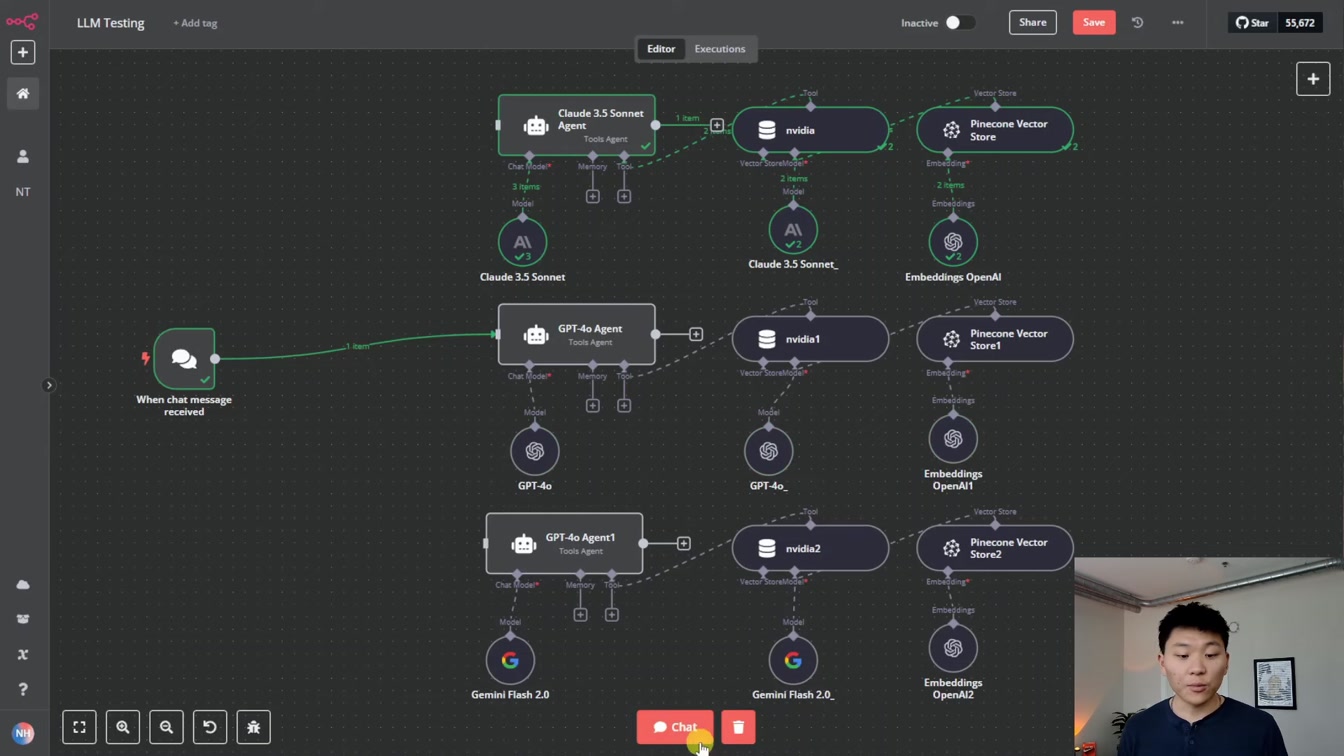Click the red trash delete button
The height and width of the screenshot is (756, 1344).
pyautogui.click(x=738, y=727)
